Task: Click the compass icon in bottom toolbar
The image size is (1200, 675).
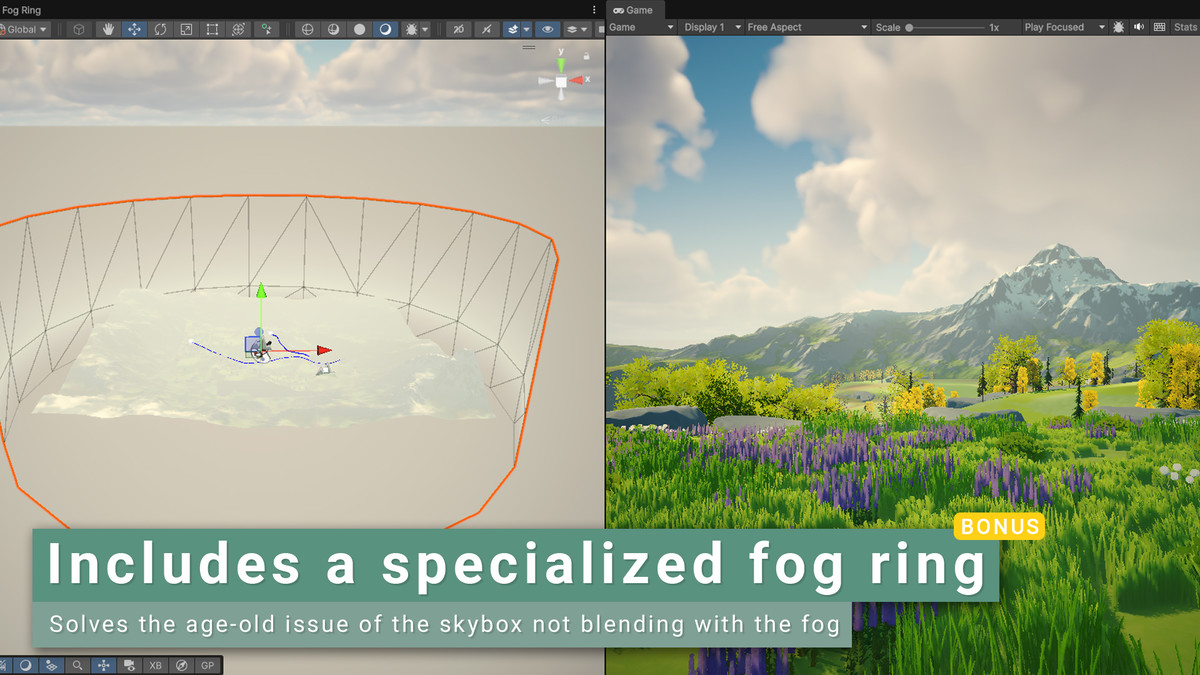Action: (x=181, y=665)
